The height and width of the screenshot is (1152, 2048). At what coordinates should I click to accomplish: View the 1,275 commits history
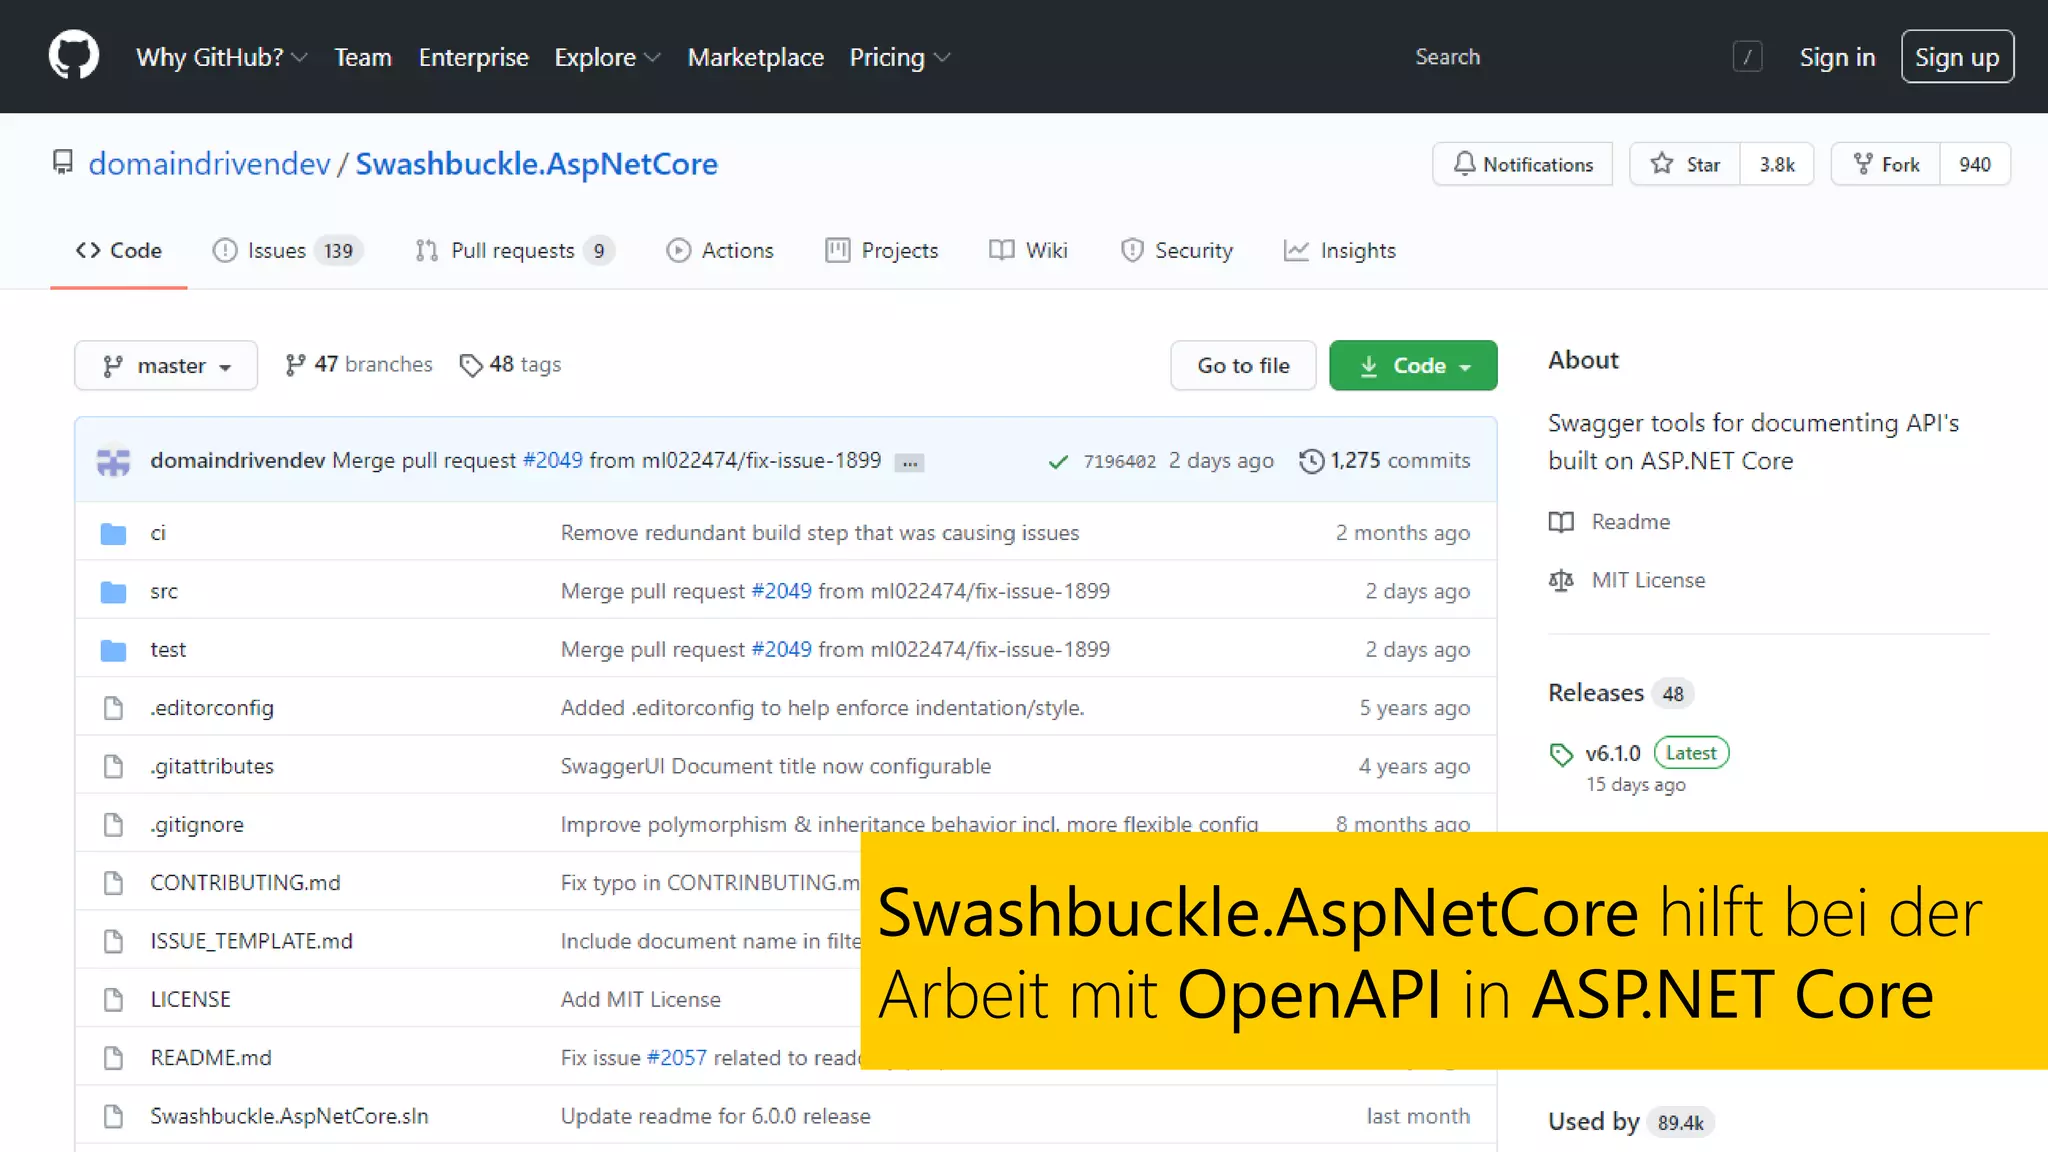pos(1385,461)
